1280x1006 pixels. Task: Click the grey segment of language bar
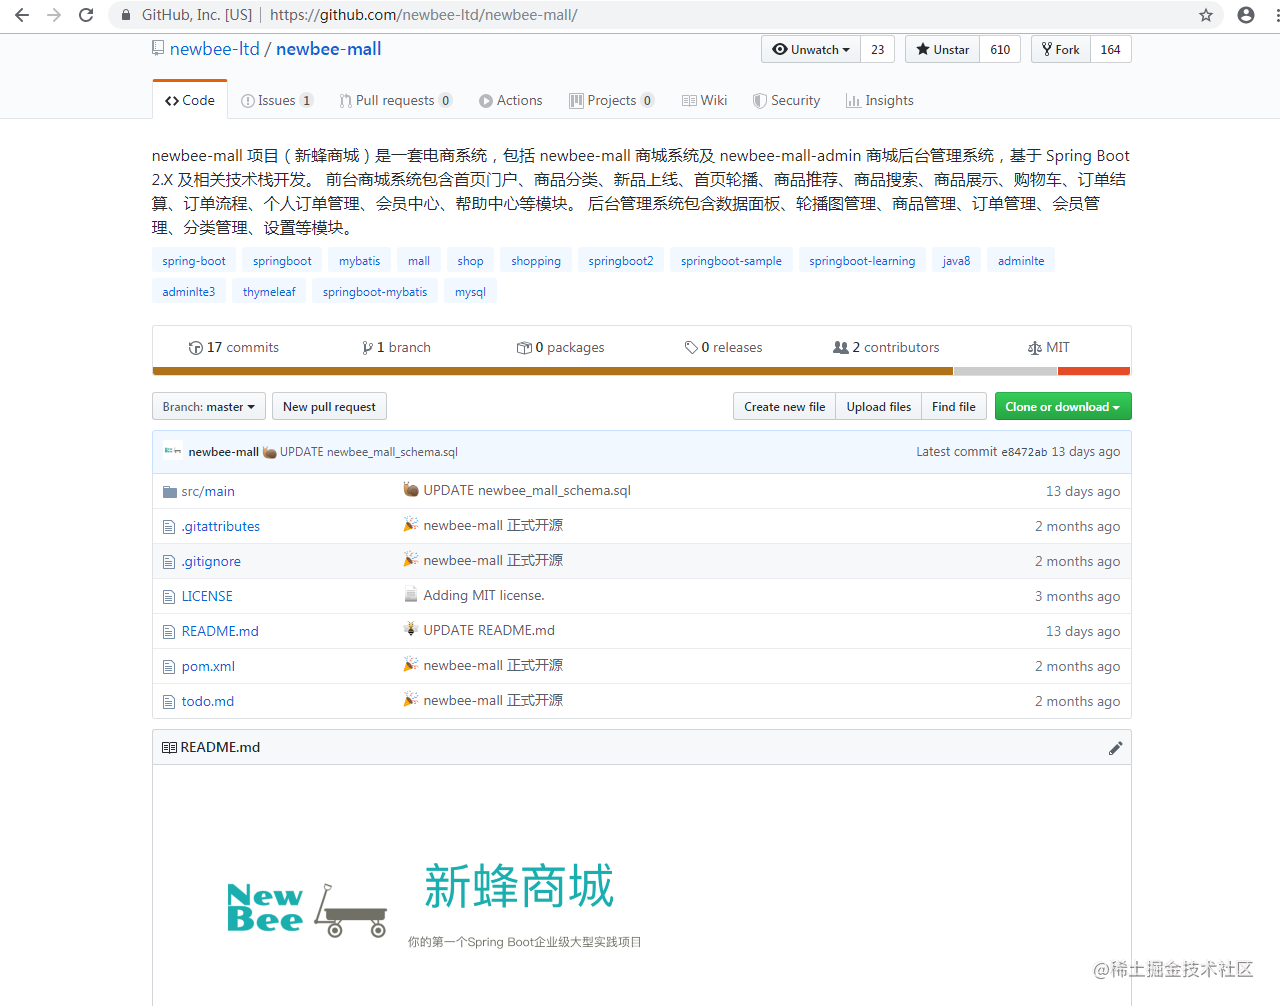click(1006, 371)
